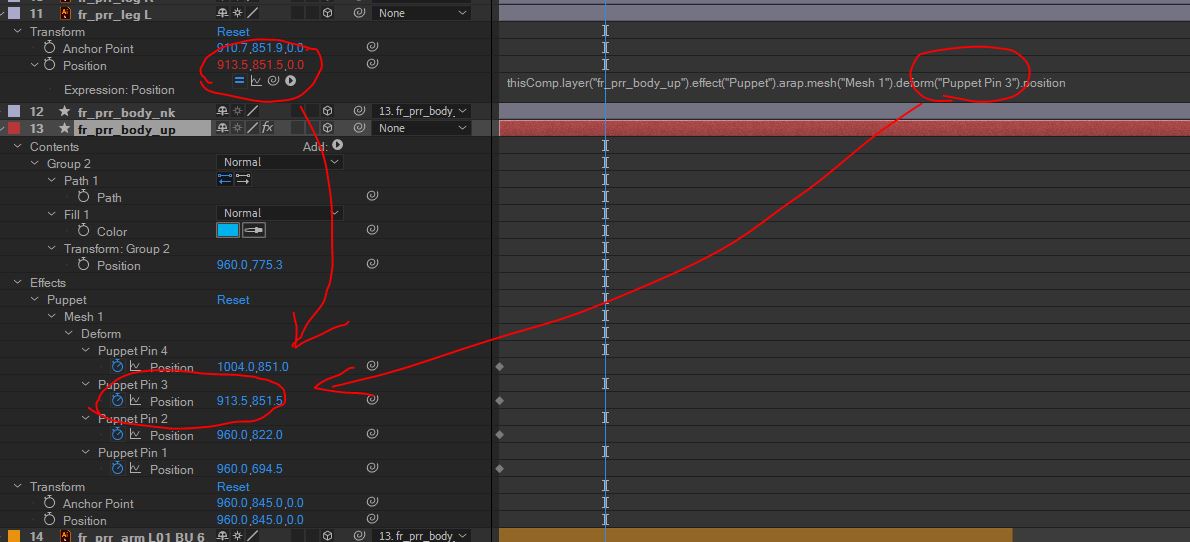Image resolution: width=1190 pixels, height=542 pixels.
Task: Click body_up Anchor Point value 960.0,845.0,0.0
Action: coord(260,503)
